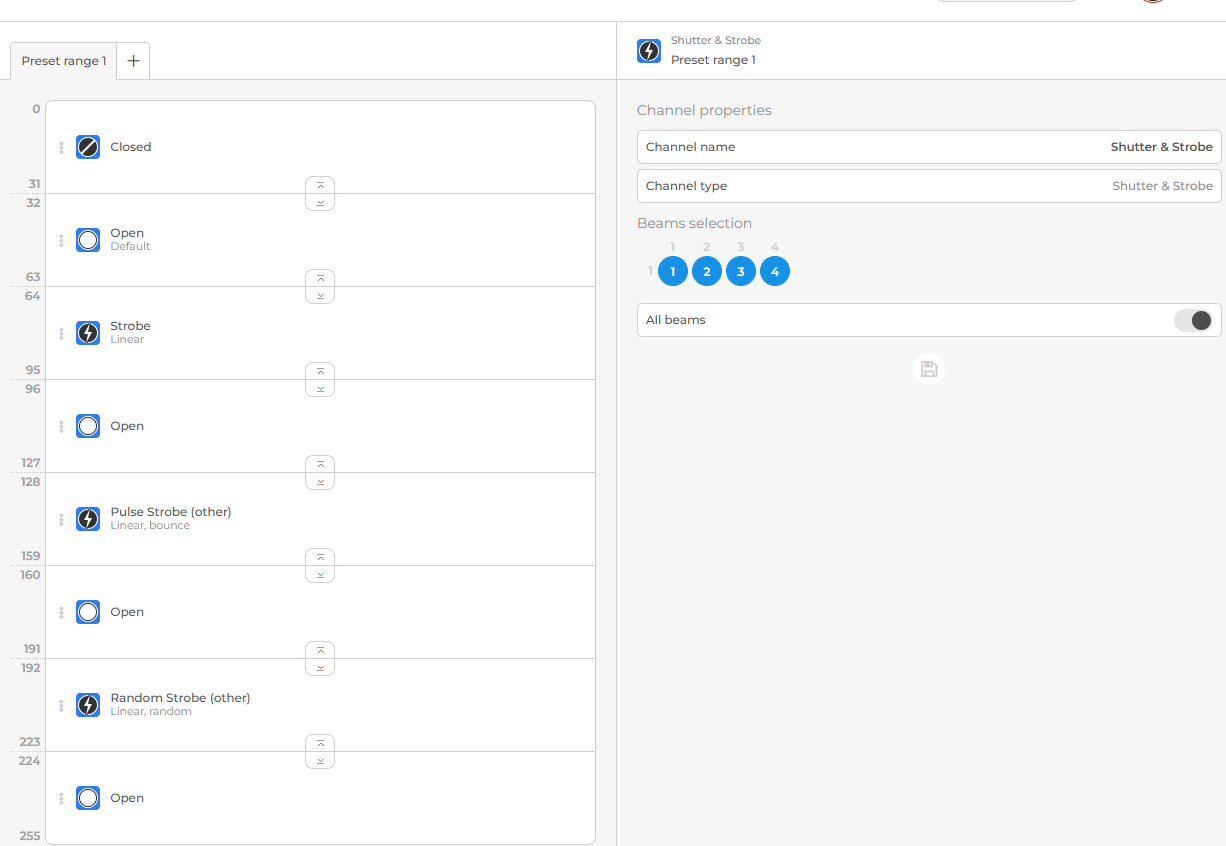Image resolution: width=1226 pixels, height=846 pixels.
Task: Click the down chevron at value 32
Action: coord(320,202)
